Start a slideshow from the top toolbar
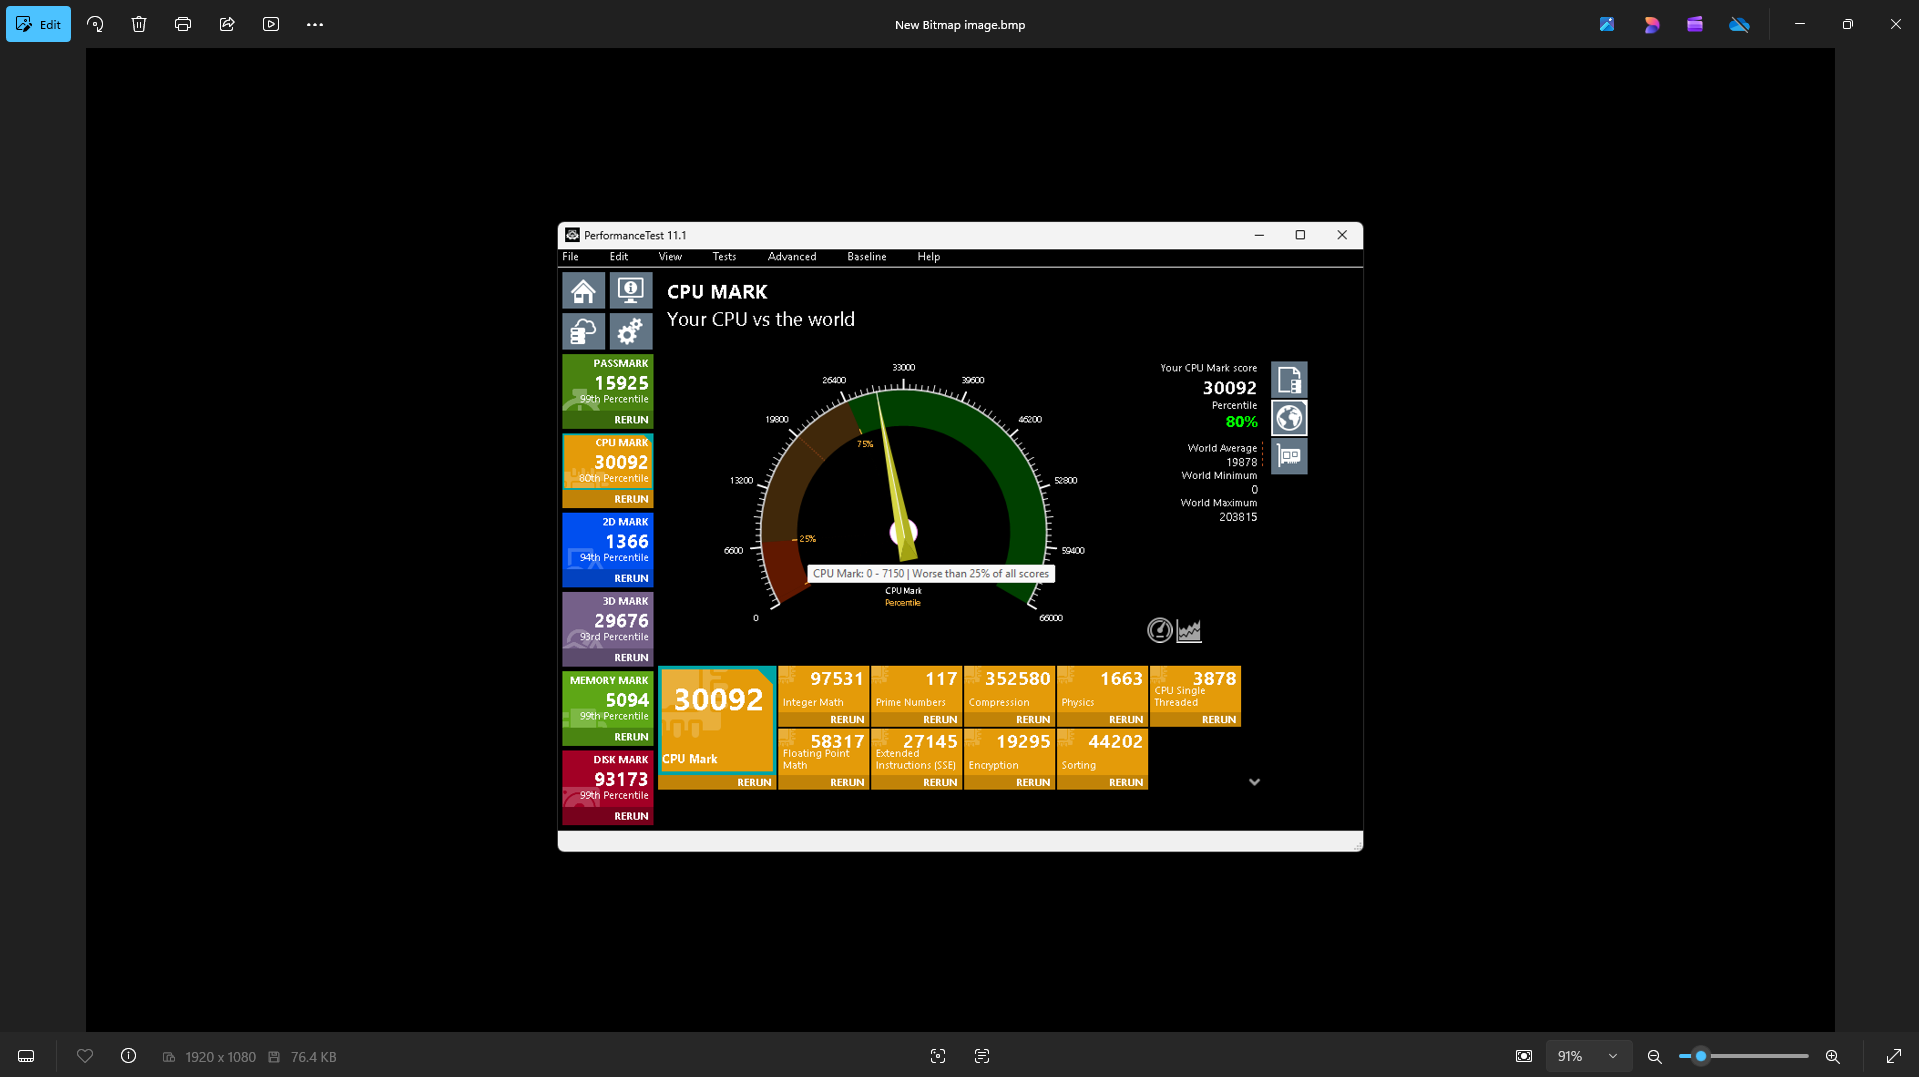This screenshot has height=1077, width=1919. tap(271, 24)
